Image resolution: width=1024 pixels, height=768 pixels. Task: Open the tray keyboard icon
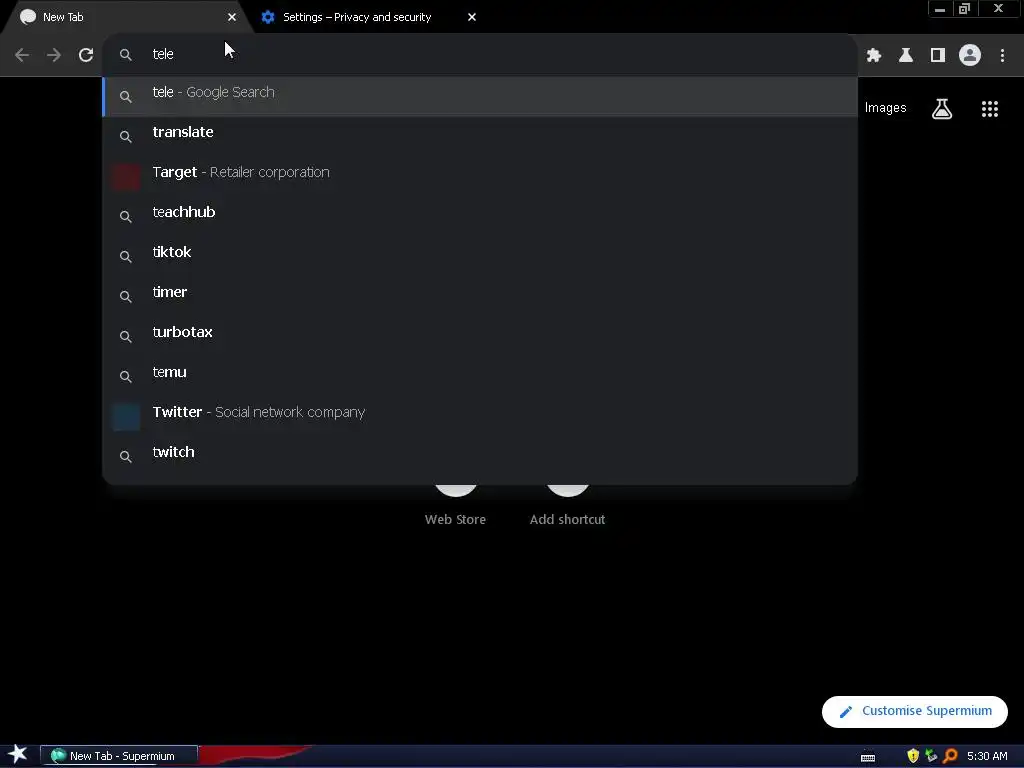867,757
